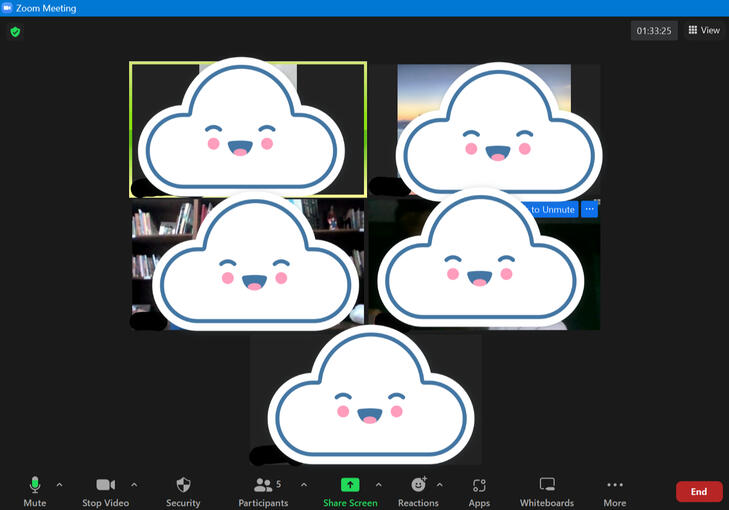Screen dimensions: 729x510
Task: Open the blue three-dots participant menu
Action: (590, 209)
